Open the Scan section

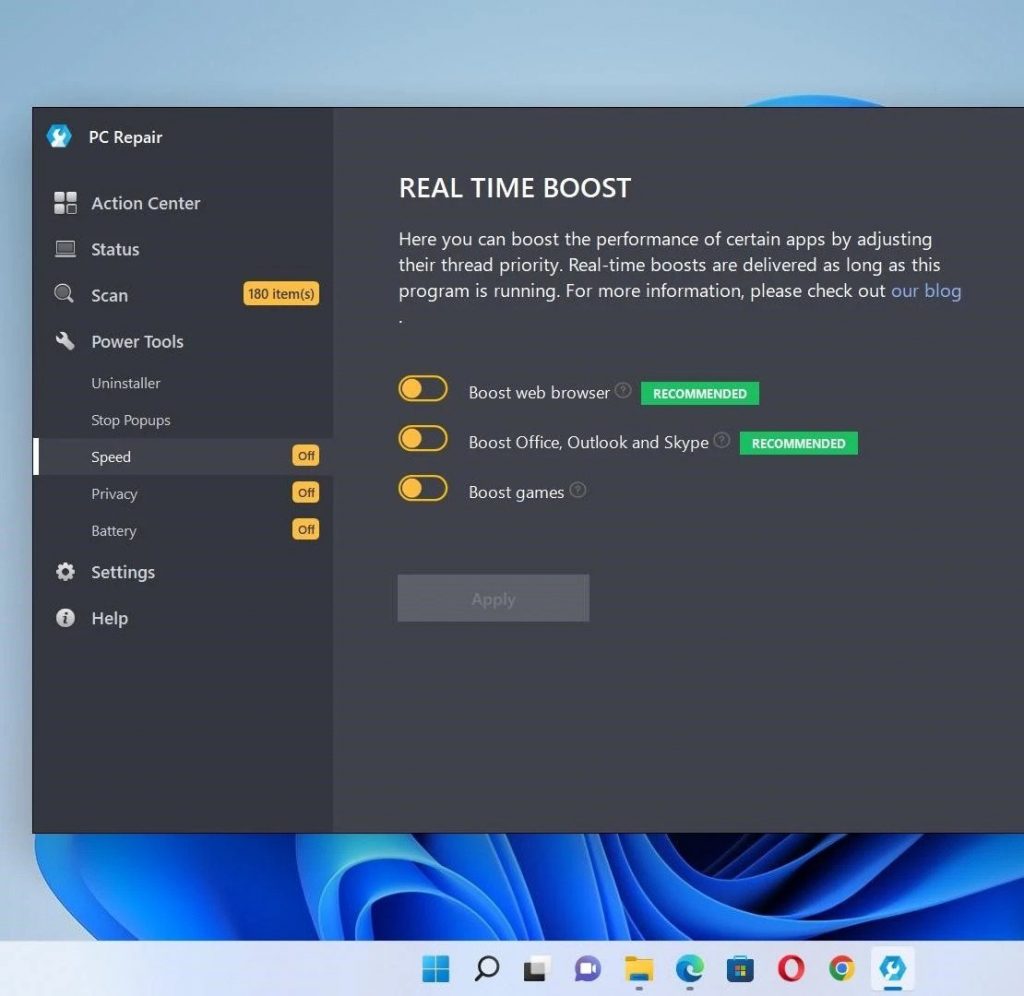109,295
